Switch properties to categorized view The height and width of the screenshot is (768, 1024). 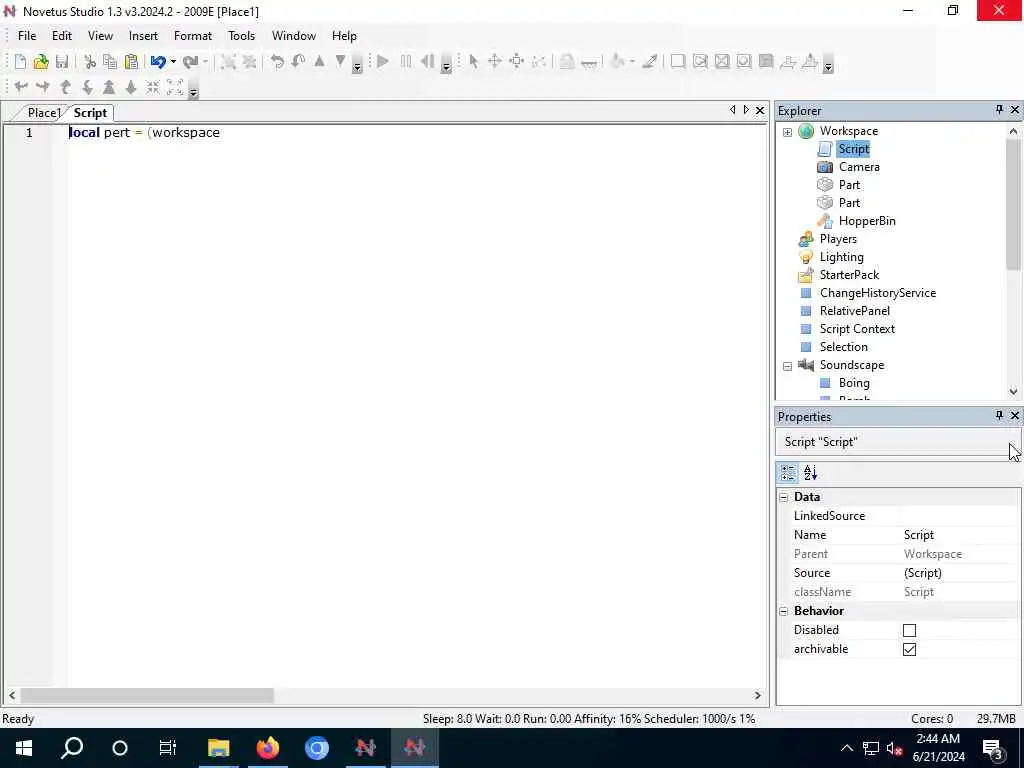pos(788,473)
